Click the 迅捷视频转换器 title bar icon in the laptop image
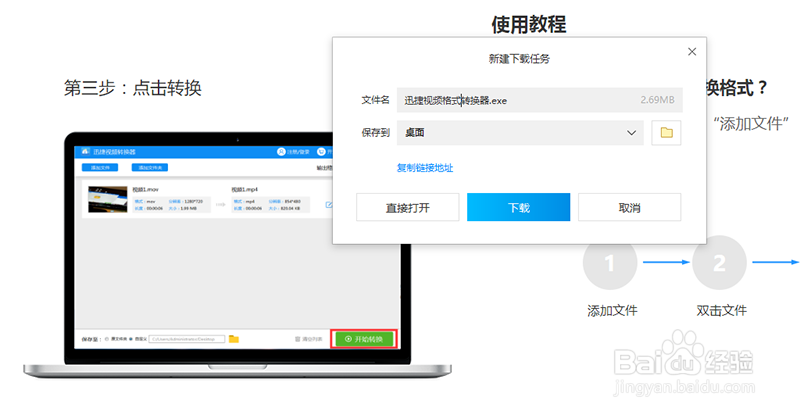The height and width of the screenshot is (415, 800). [x=85, y=152]
